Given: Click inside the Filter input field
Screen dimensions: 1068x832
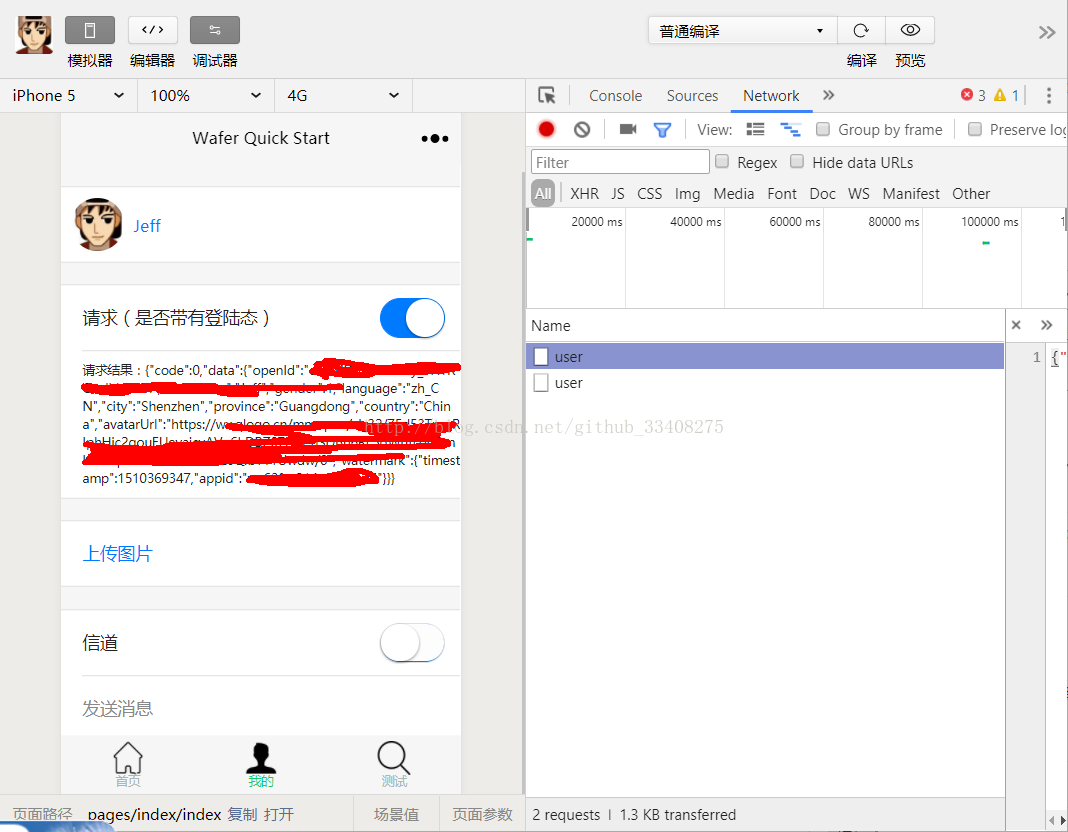Looking at the screenshot, I should point(619,161).
